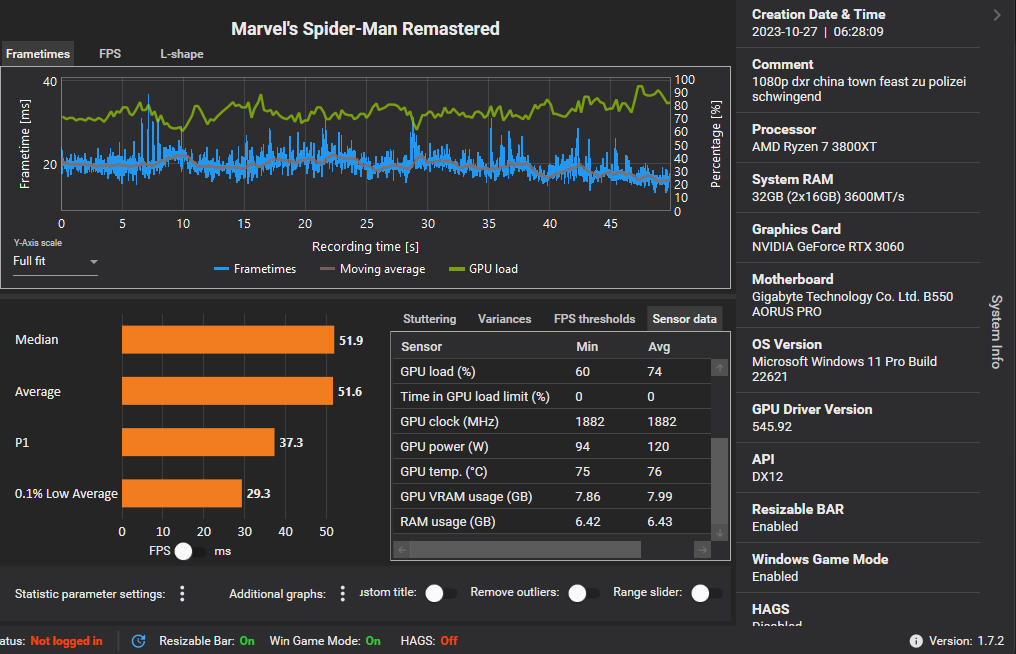Click the Gigabyte B550 AORUS PRO motherboard value
This screenshot has height=654, width=1016.
(852, 304)
